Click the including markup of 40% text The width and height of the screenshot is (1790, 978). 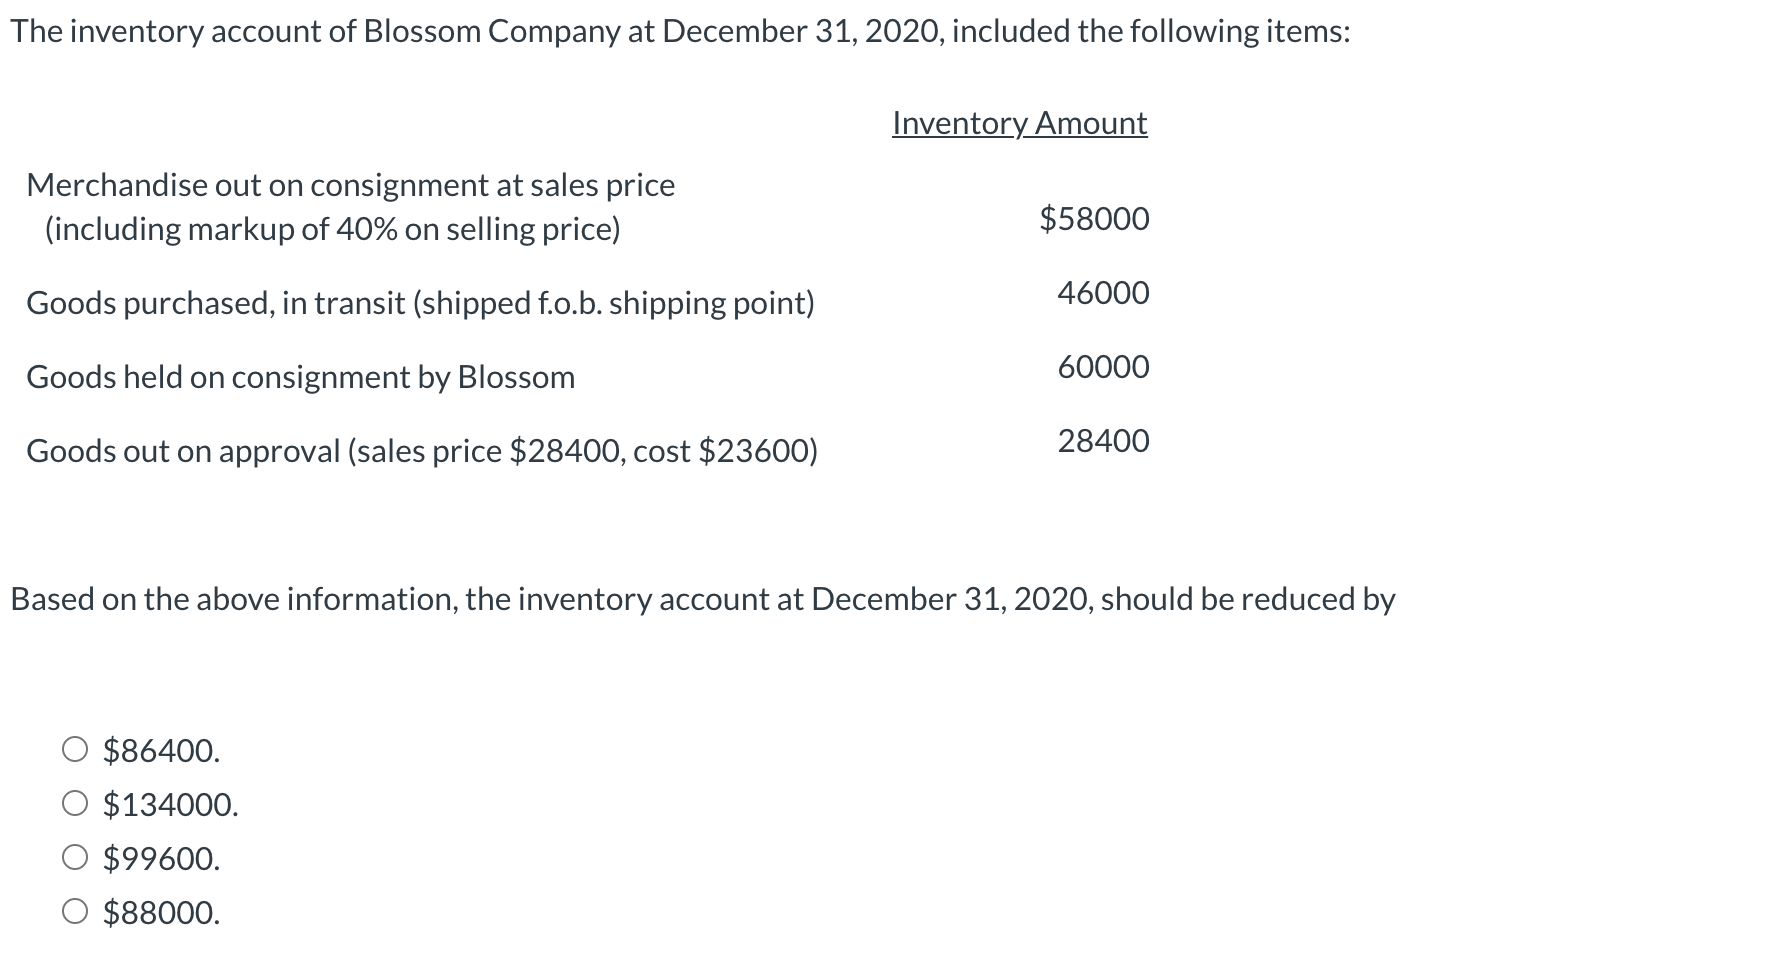coord(333,229)
